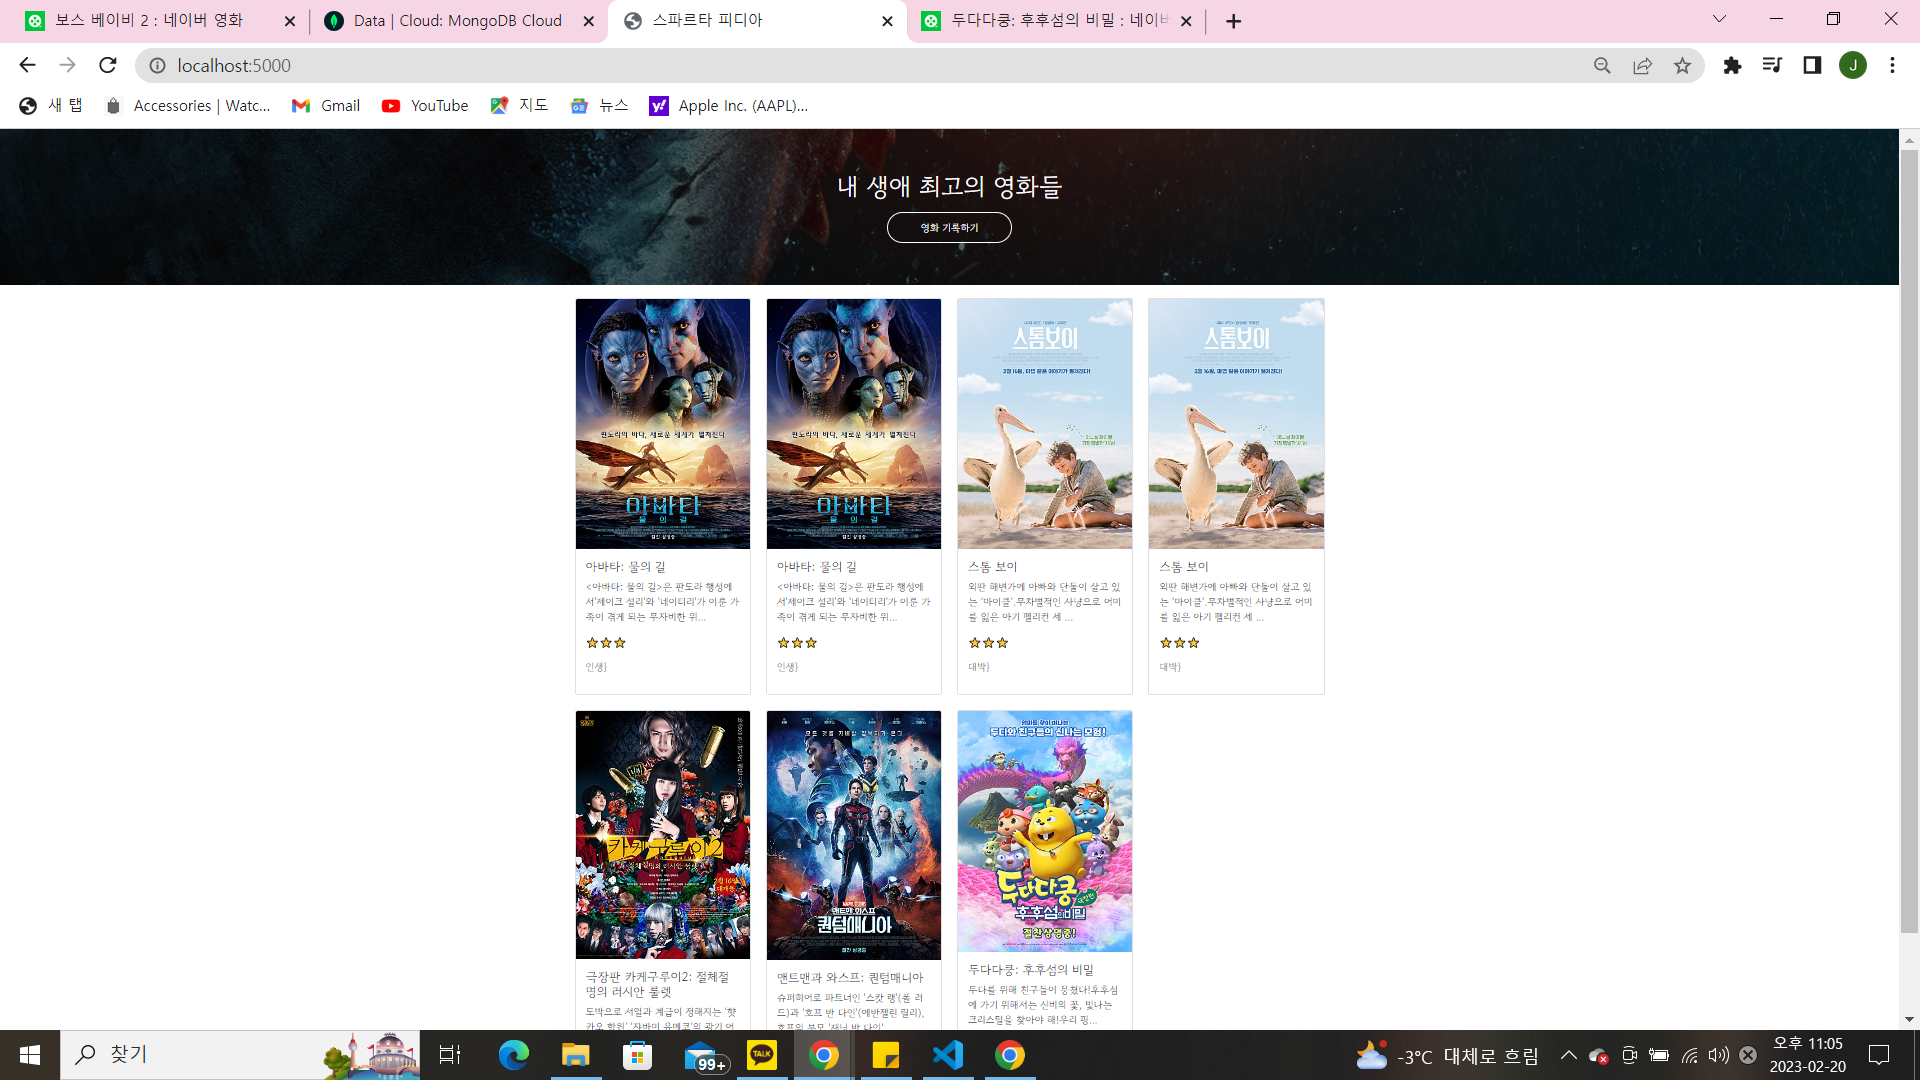Open volume control in system tray
Image resolution: width=1920 pixels, height=1080 pixels.
(1718, 1055)
